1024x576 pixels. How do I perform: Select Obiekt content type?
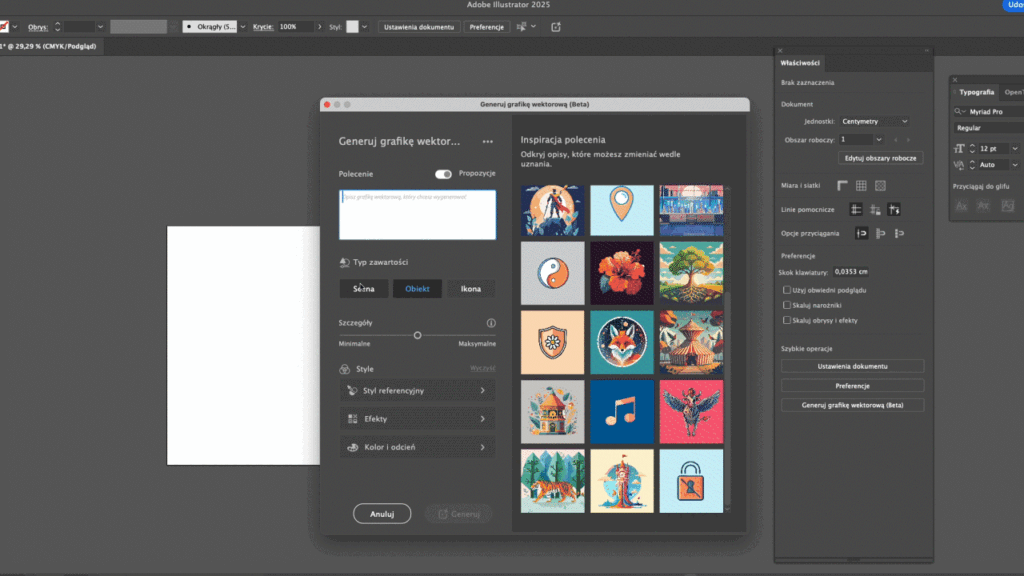click(417, 289)
